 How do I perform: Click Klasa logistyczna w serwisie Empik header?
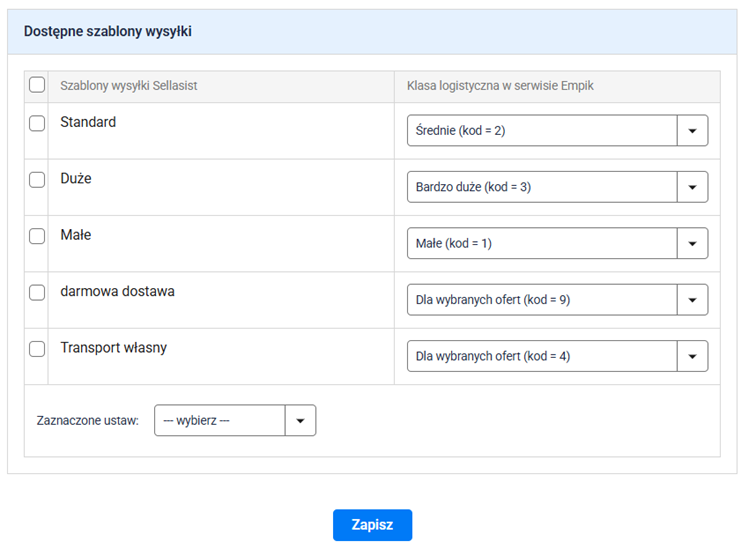(x=501, y=86)
